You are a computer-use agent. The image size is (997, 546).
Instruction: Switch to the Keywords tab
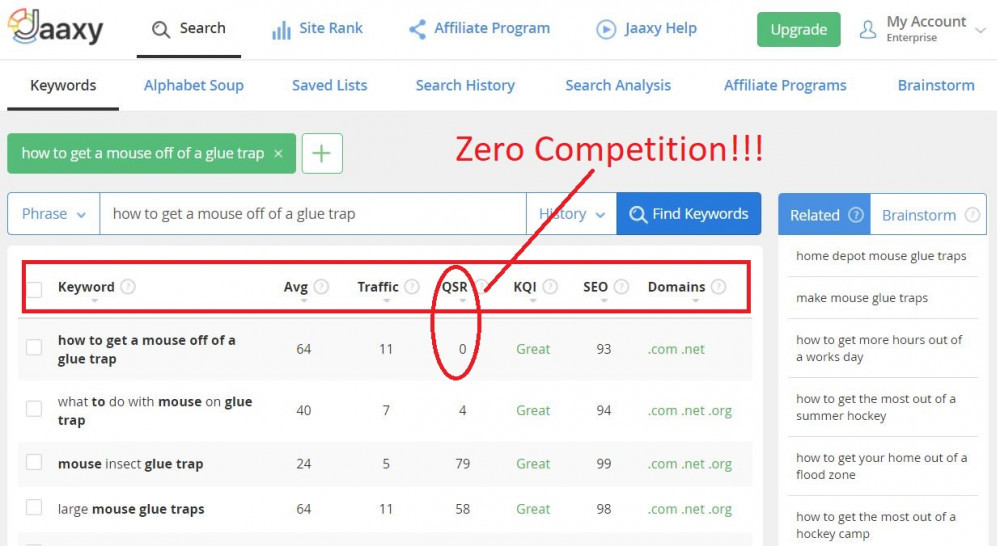tap(63, 85)
